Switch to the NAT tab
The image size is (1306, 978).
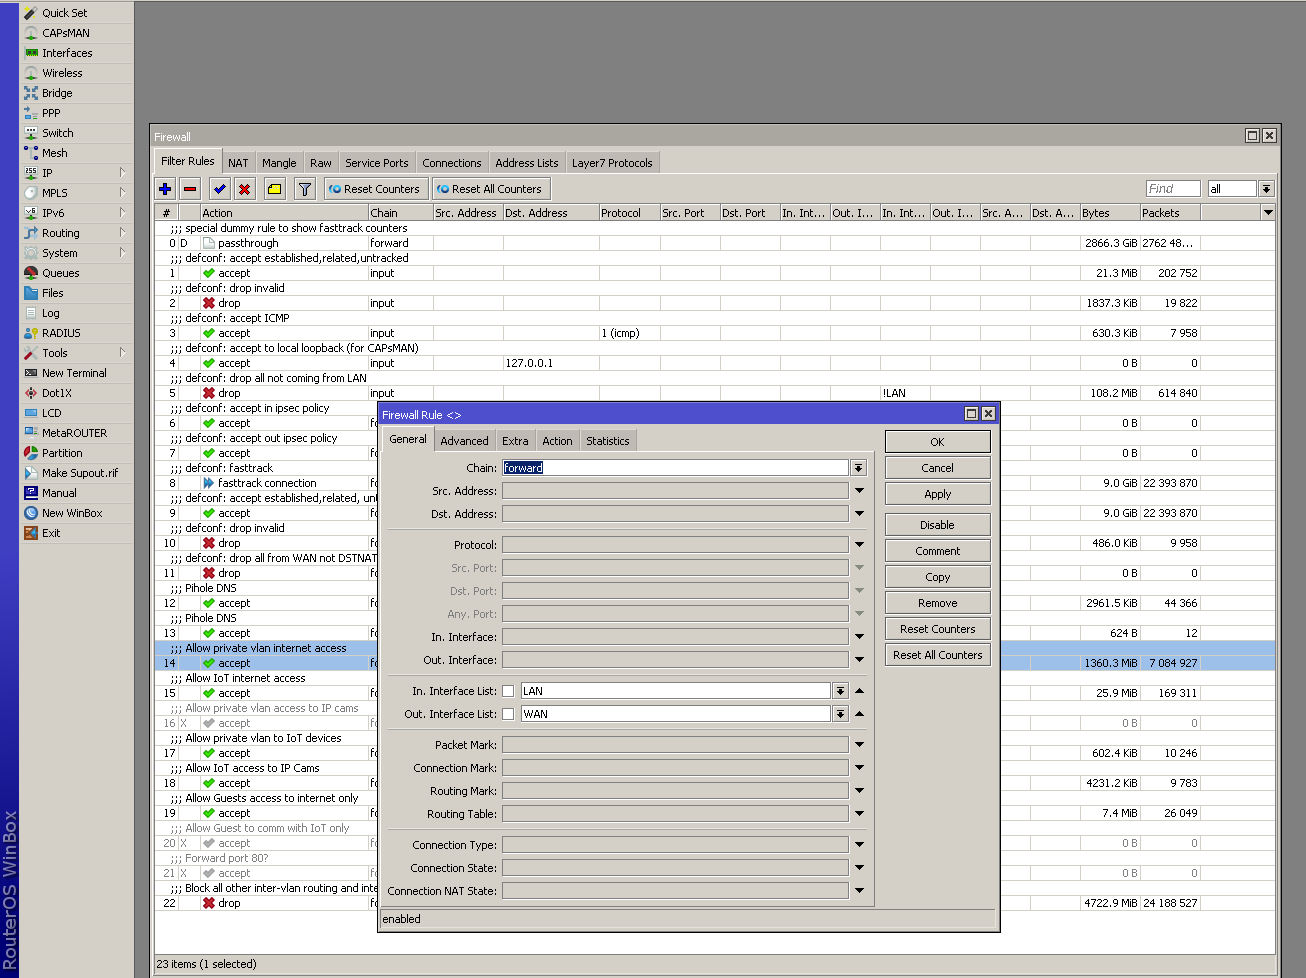click(x=238, y=163)
